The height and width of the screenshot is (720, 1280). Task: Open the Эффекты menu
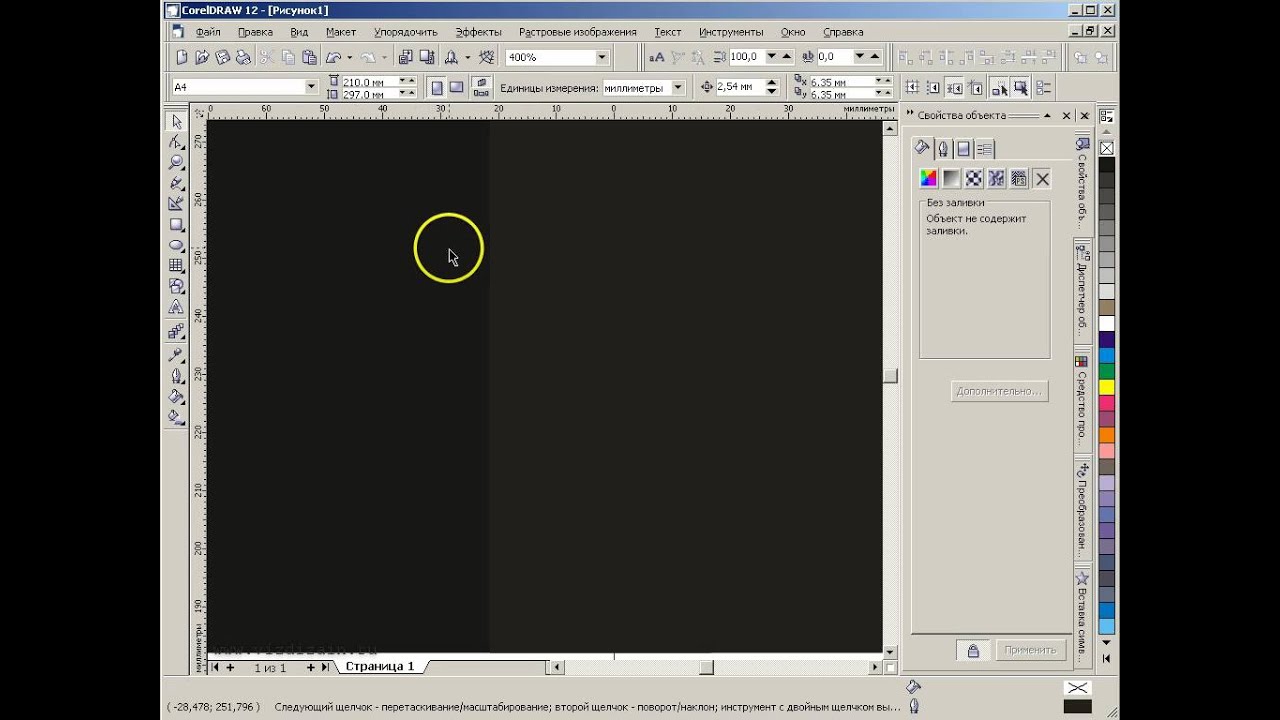pos(478,32)
